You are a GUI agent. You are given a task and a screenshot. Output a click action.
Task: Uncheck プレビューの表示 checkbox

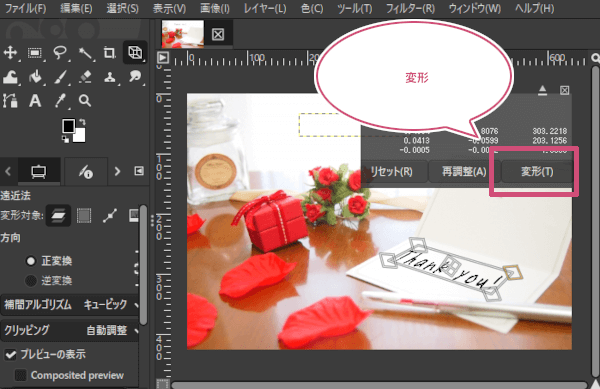click(x=10, y=355)
